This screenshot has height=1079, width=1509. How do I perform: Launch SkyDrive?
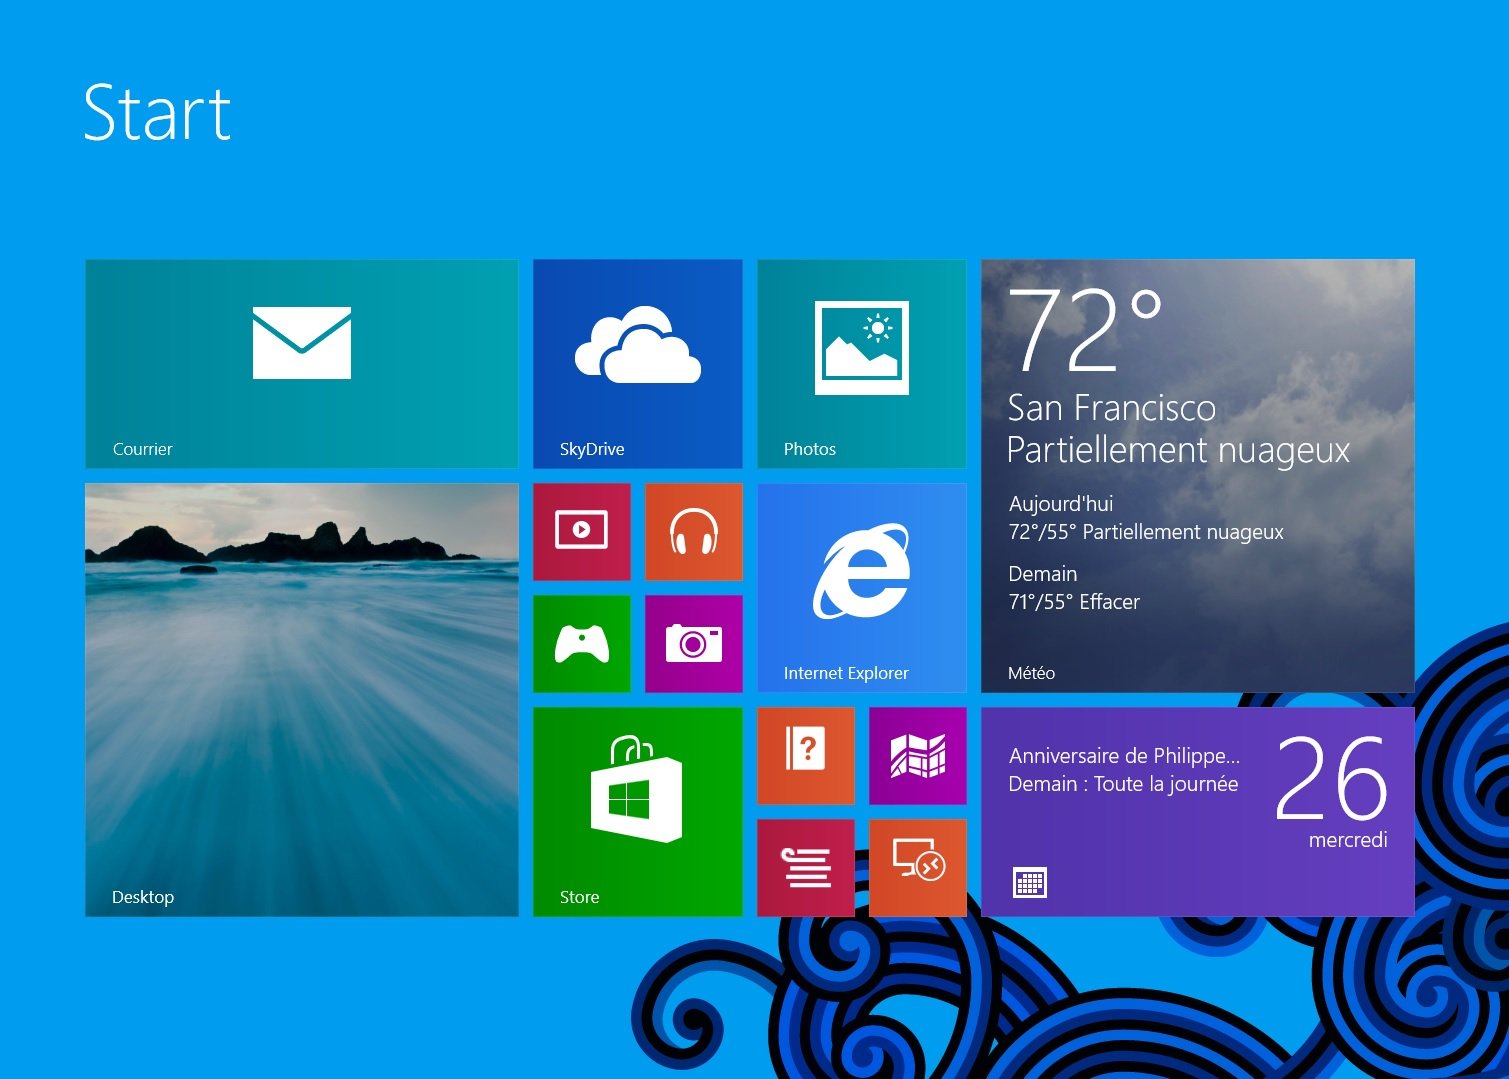tap(637, 363)
